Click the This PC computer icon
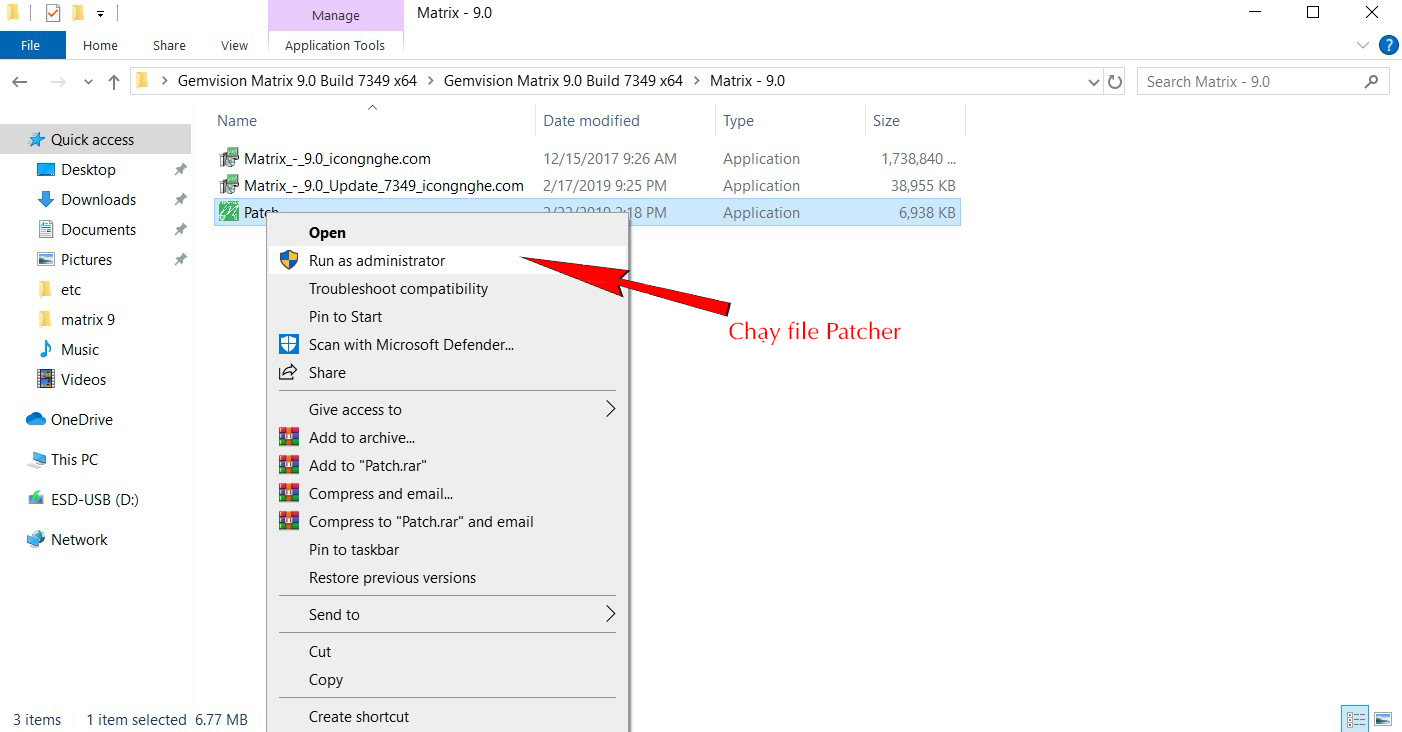This screenshot has width=1402, height=732. 37,460
